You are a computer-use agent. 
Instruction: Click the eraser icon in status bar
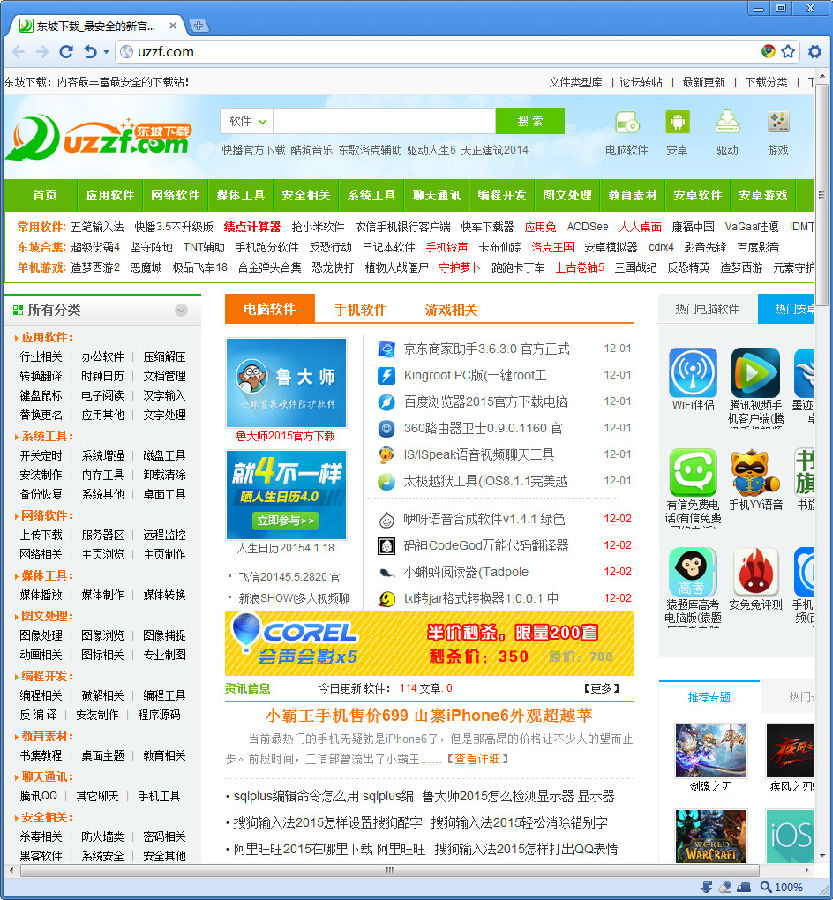tap(724, 887)
